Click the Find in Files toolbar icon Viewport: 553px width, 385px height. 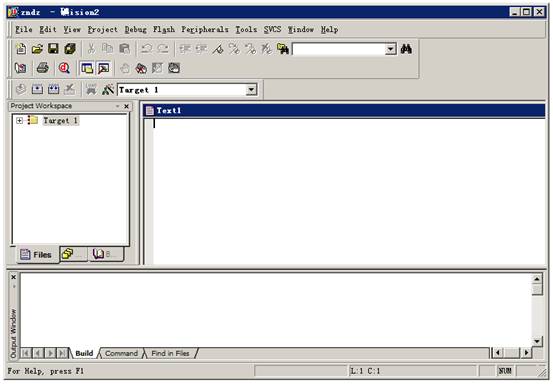click(x=282, y=49)
